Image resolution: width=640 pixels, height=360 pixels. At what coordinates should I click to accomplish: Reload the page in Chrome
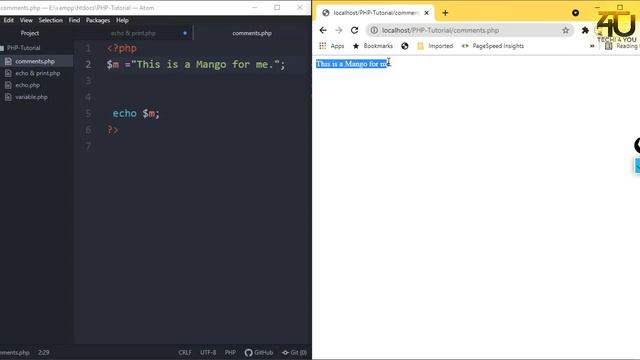click(354, 30)
